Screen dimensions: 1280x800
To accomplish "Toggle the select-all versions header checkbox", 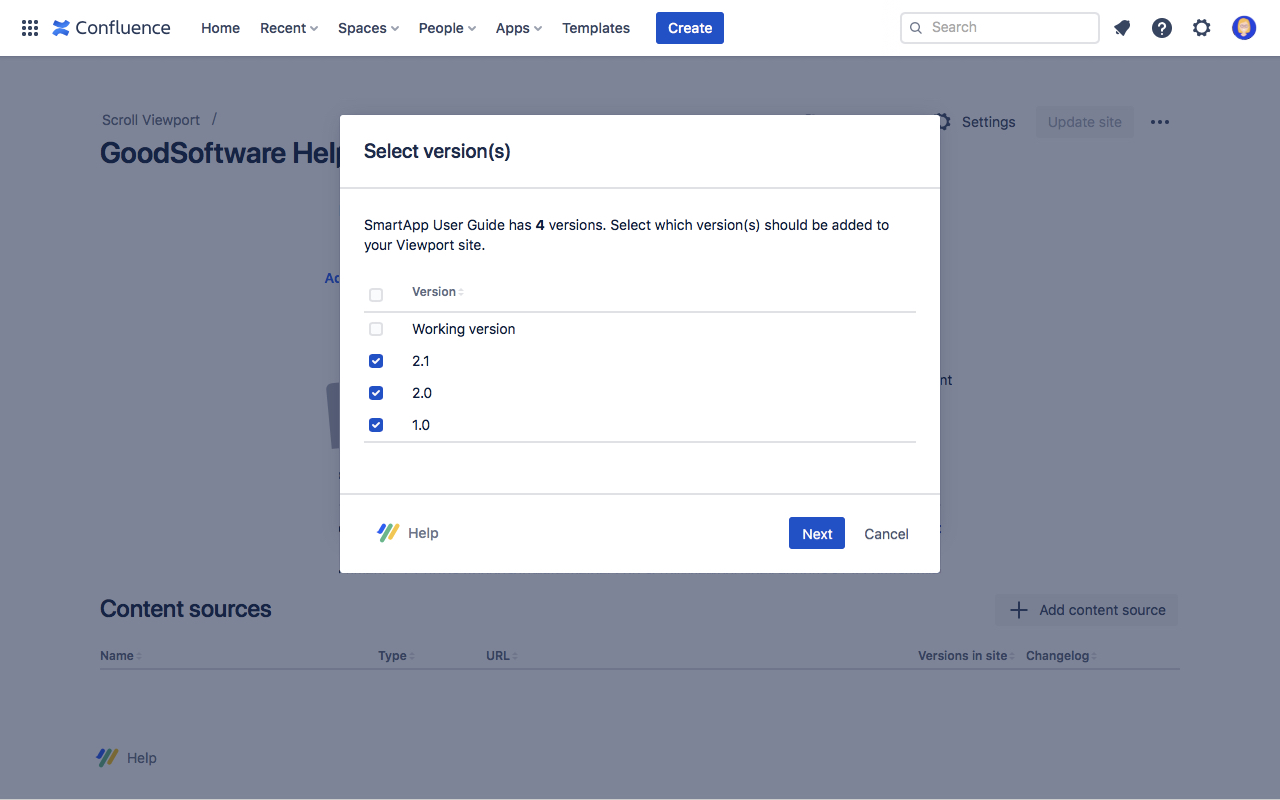I will point(376,295).
